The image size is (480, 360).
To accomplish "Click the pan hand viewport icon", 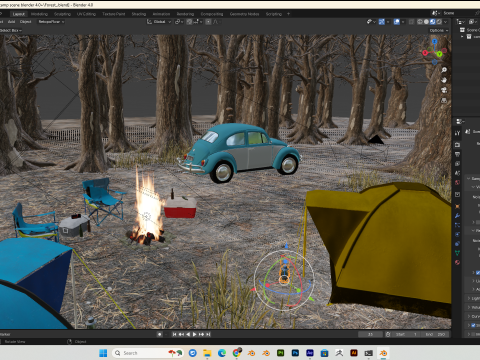I will [x=444, y=80].
